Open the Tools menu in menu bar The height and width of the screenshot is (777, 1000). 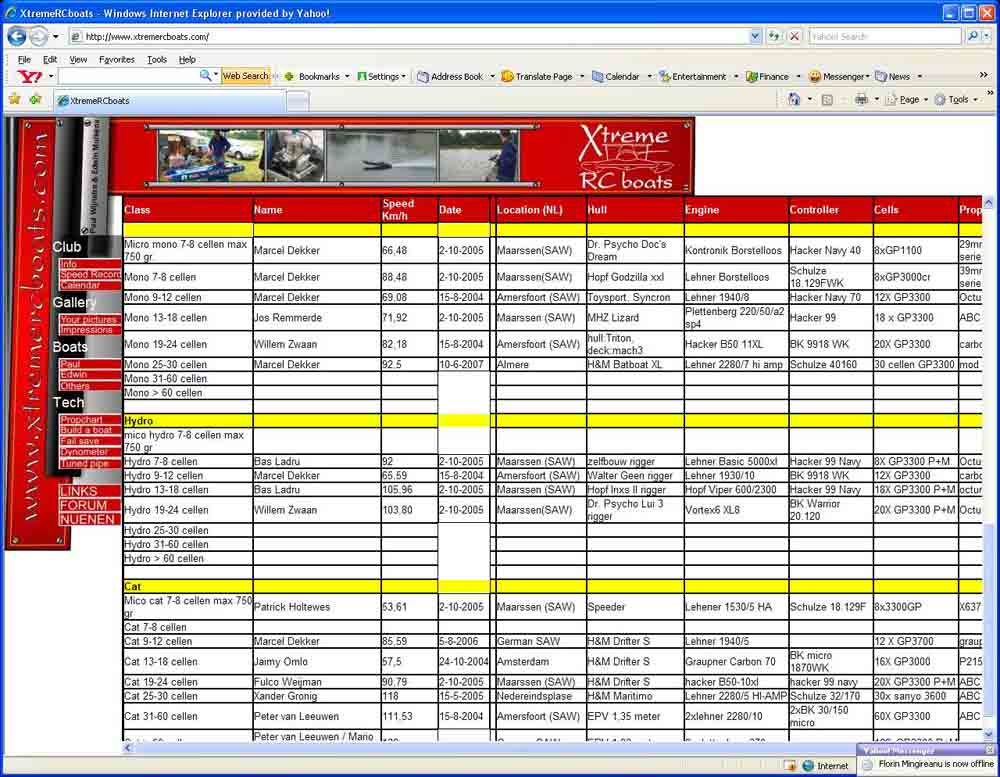click(x=156, y=59)
